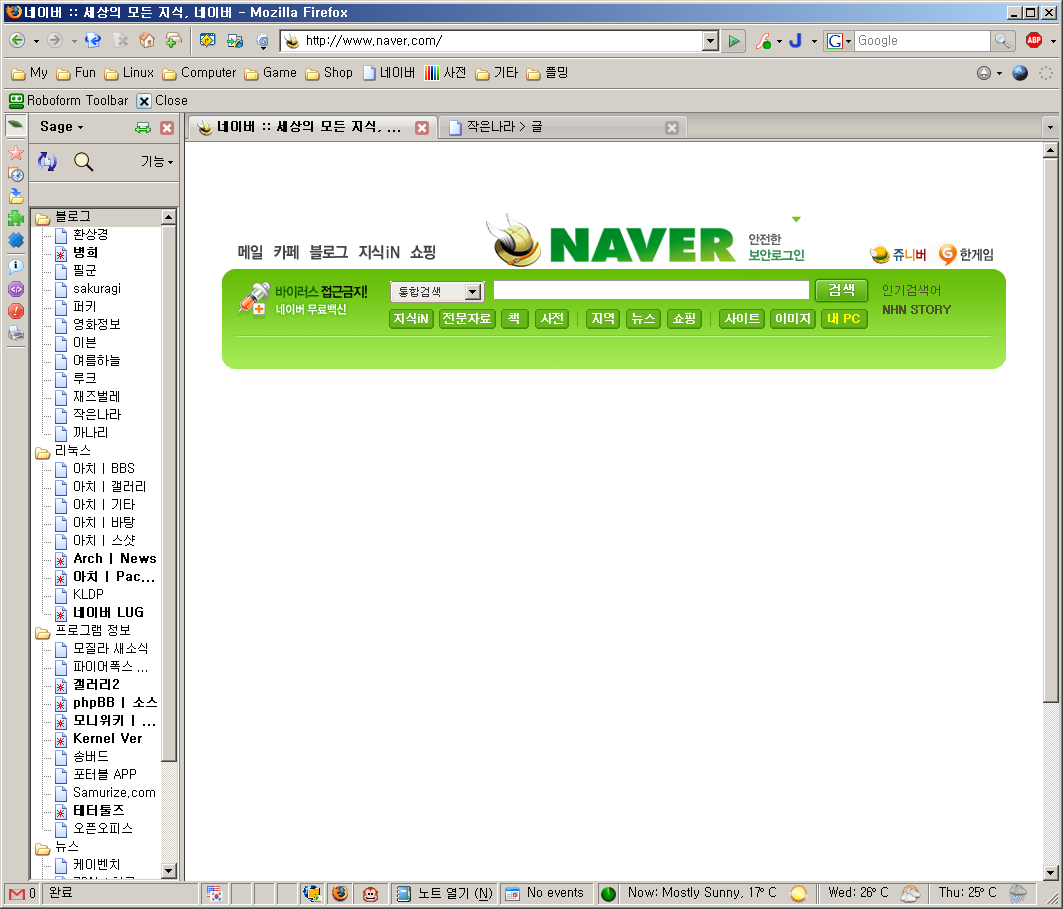This screenshot has height=909, width=1063.
Task: Open the Roboform Toolbar icon
Action: (16, 100)
